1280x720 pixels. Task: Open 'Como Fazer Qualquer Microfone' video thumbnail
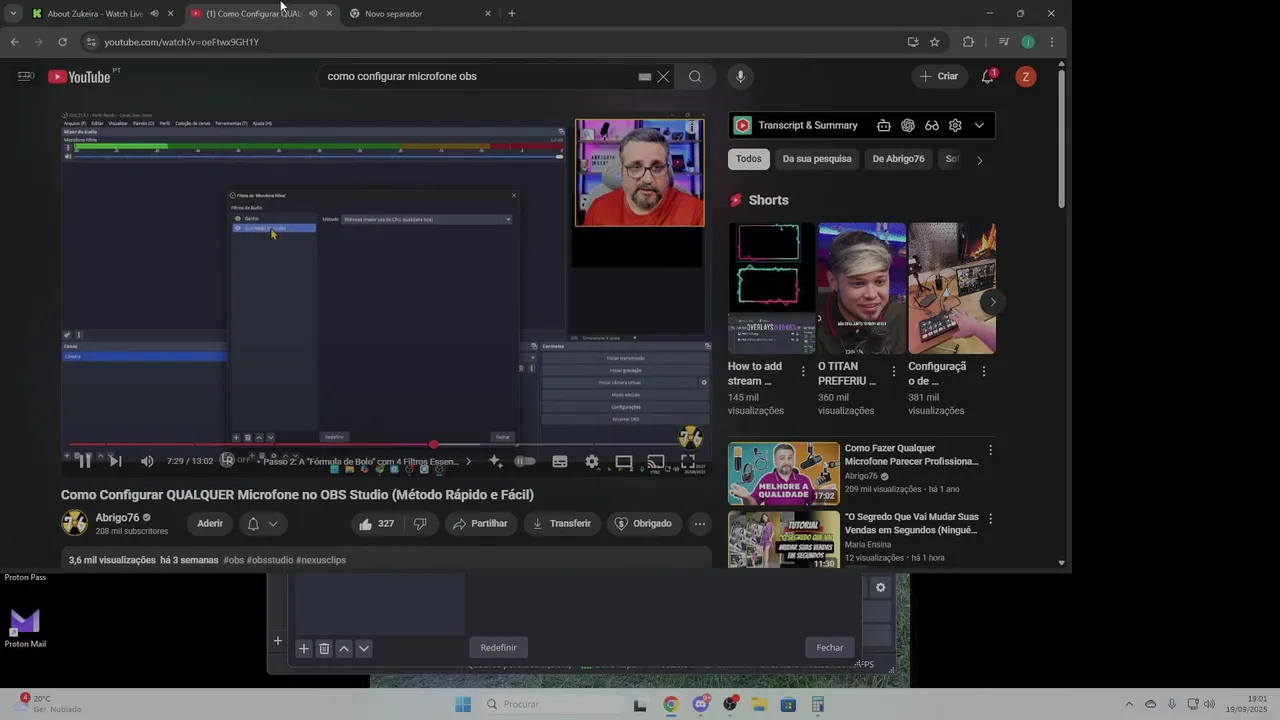pos(784,474)
